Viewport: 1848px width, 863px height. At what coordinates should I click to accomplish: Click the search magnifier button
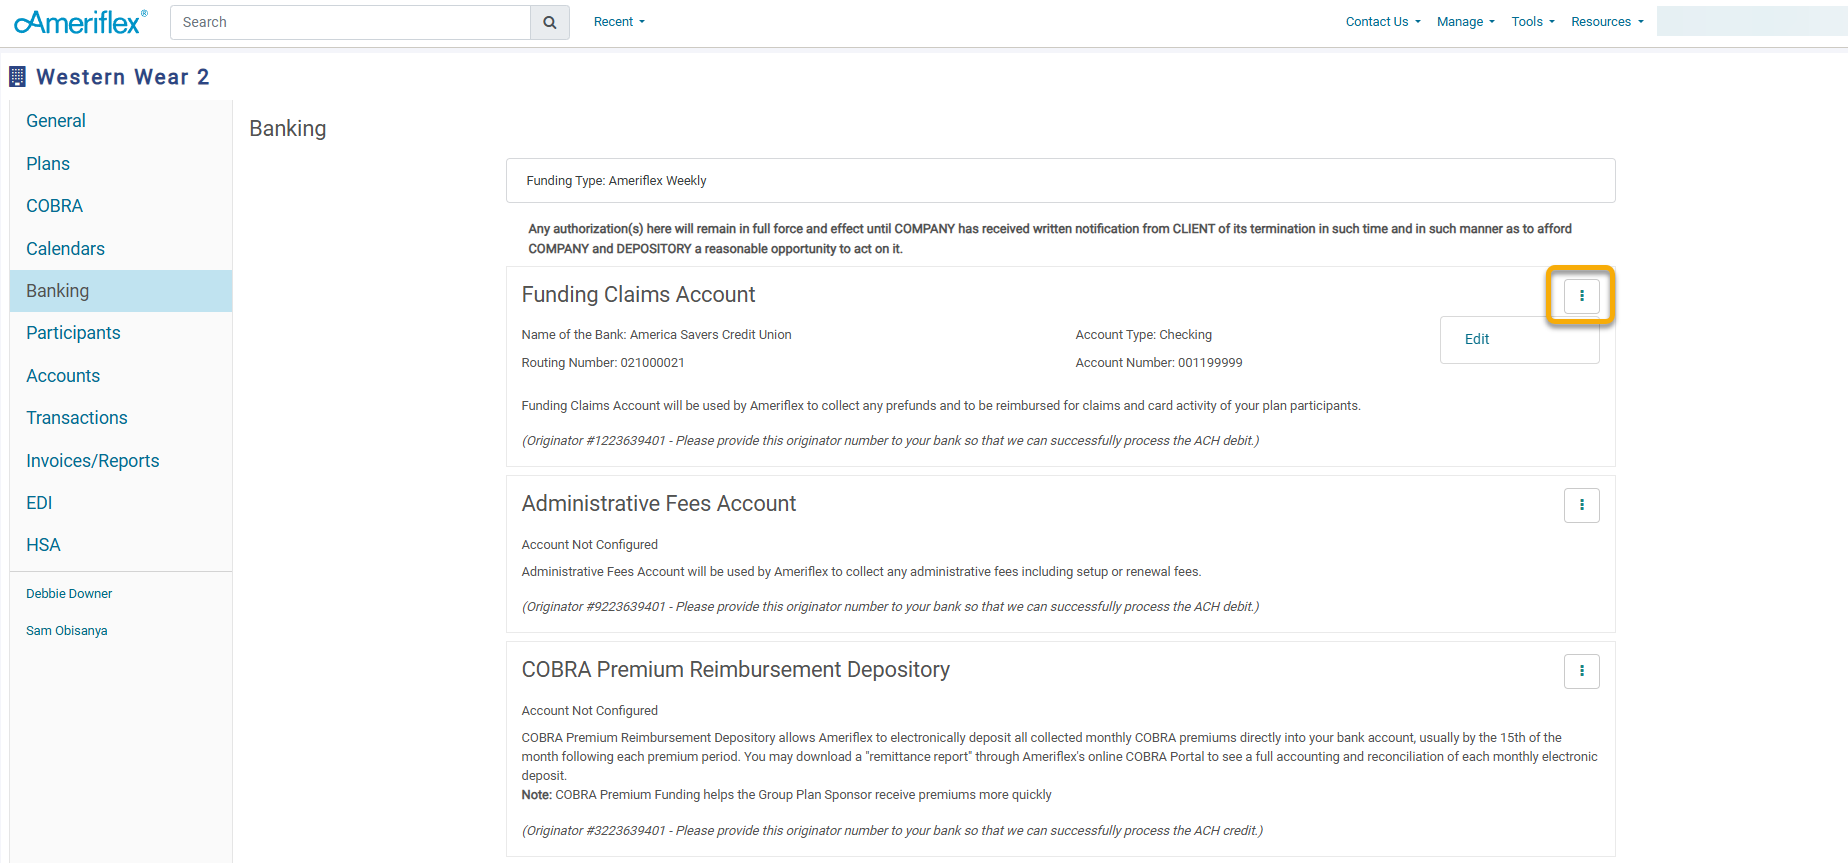click(x=550, y=22)
